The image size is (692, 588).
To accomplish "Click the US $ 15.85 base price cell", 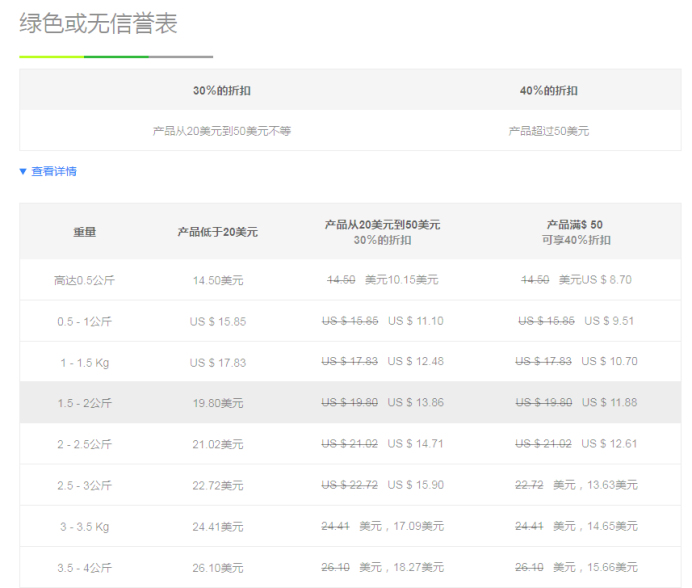I will tap(218, 321).
